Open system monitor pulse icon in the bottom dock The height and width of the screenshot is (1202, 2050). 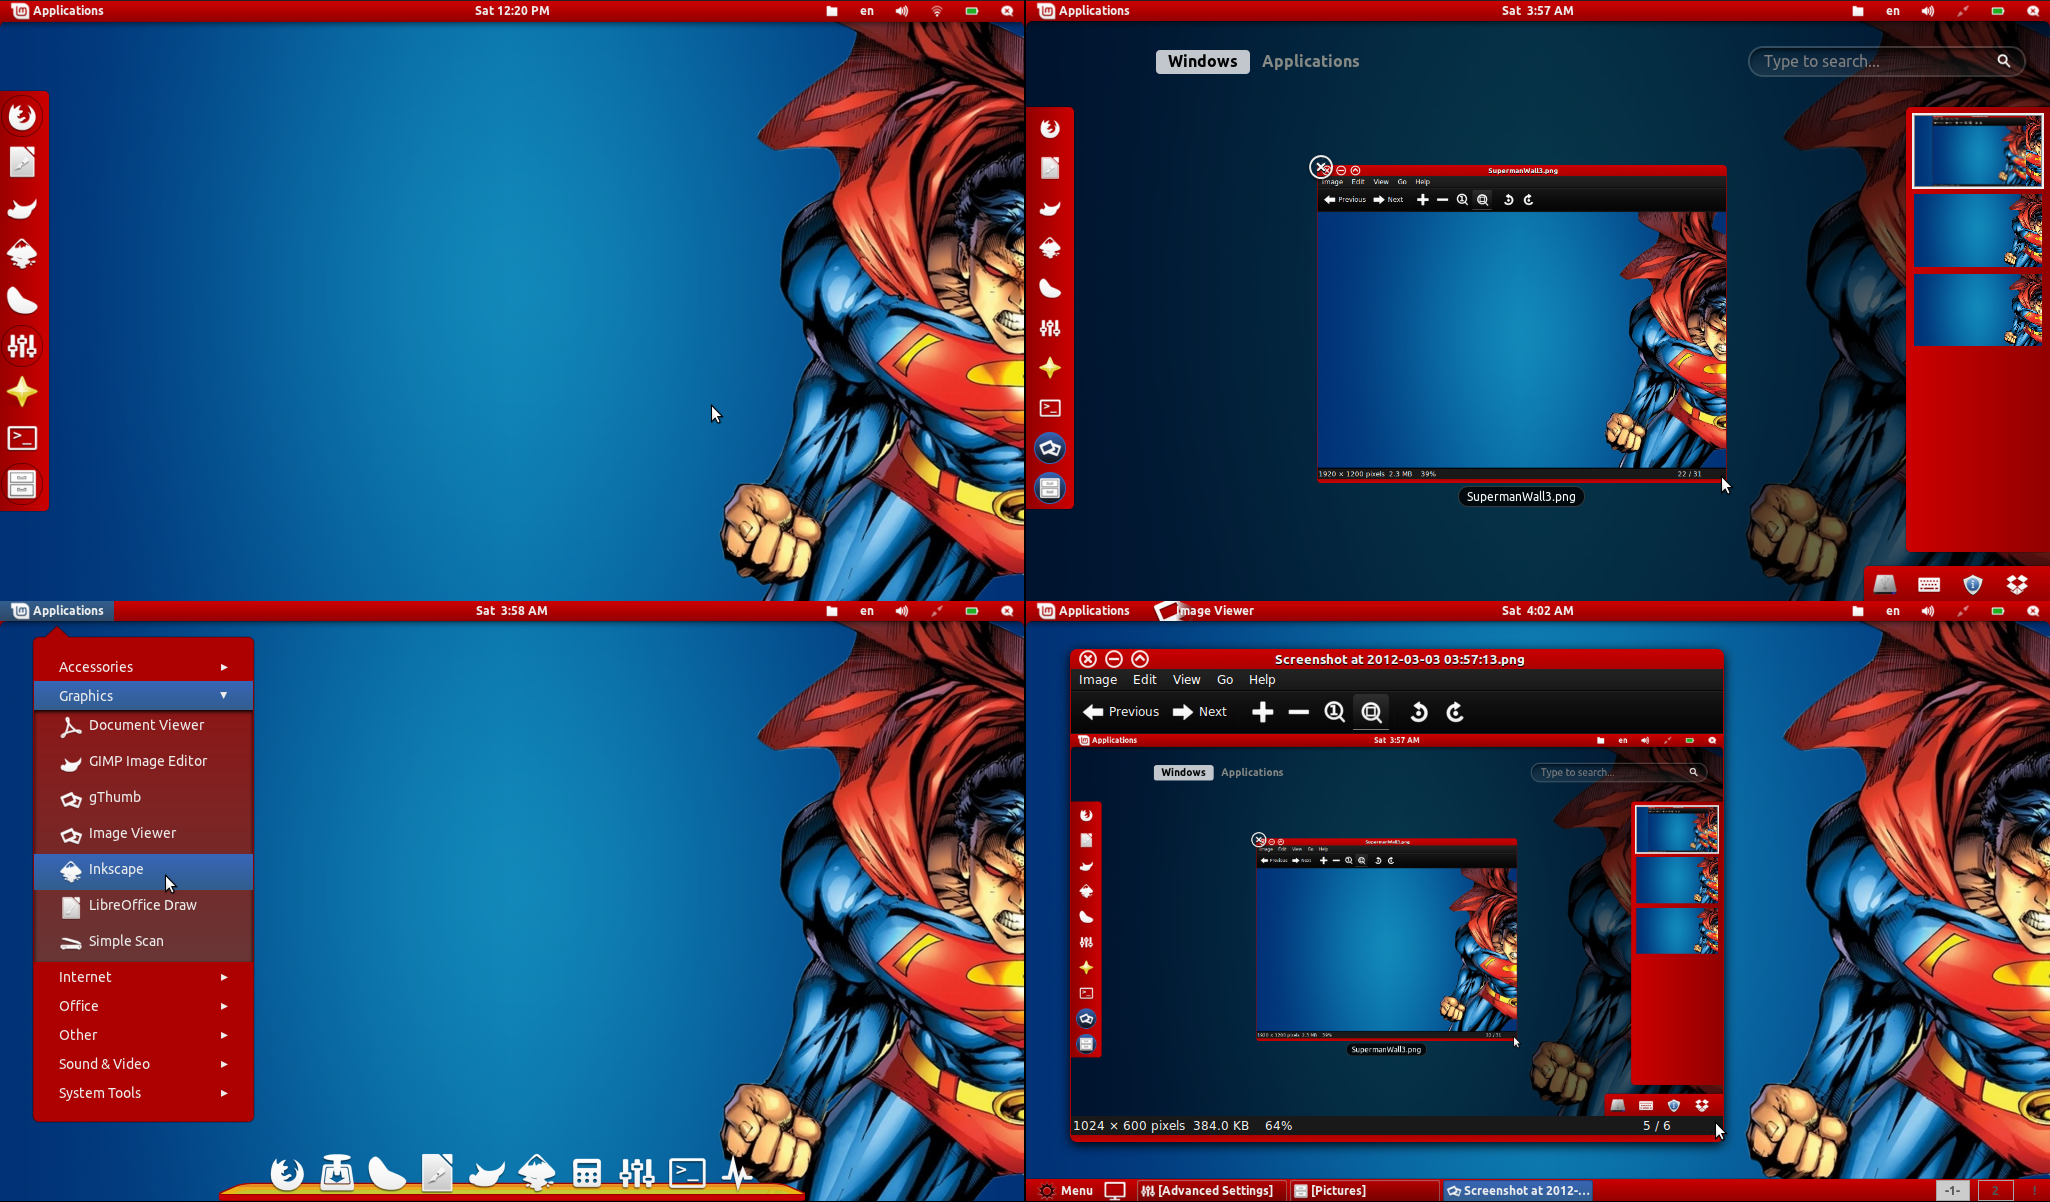click(x=737, y=1173)
